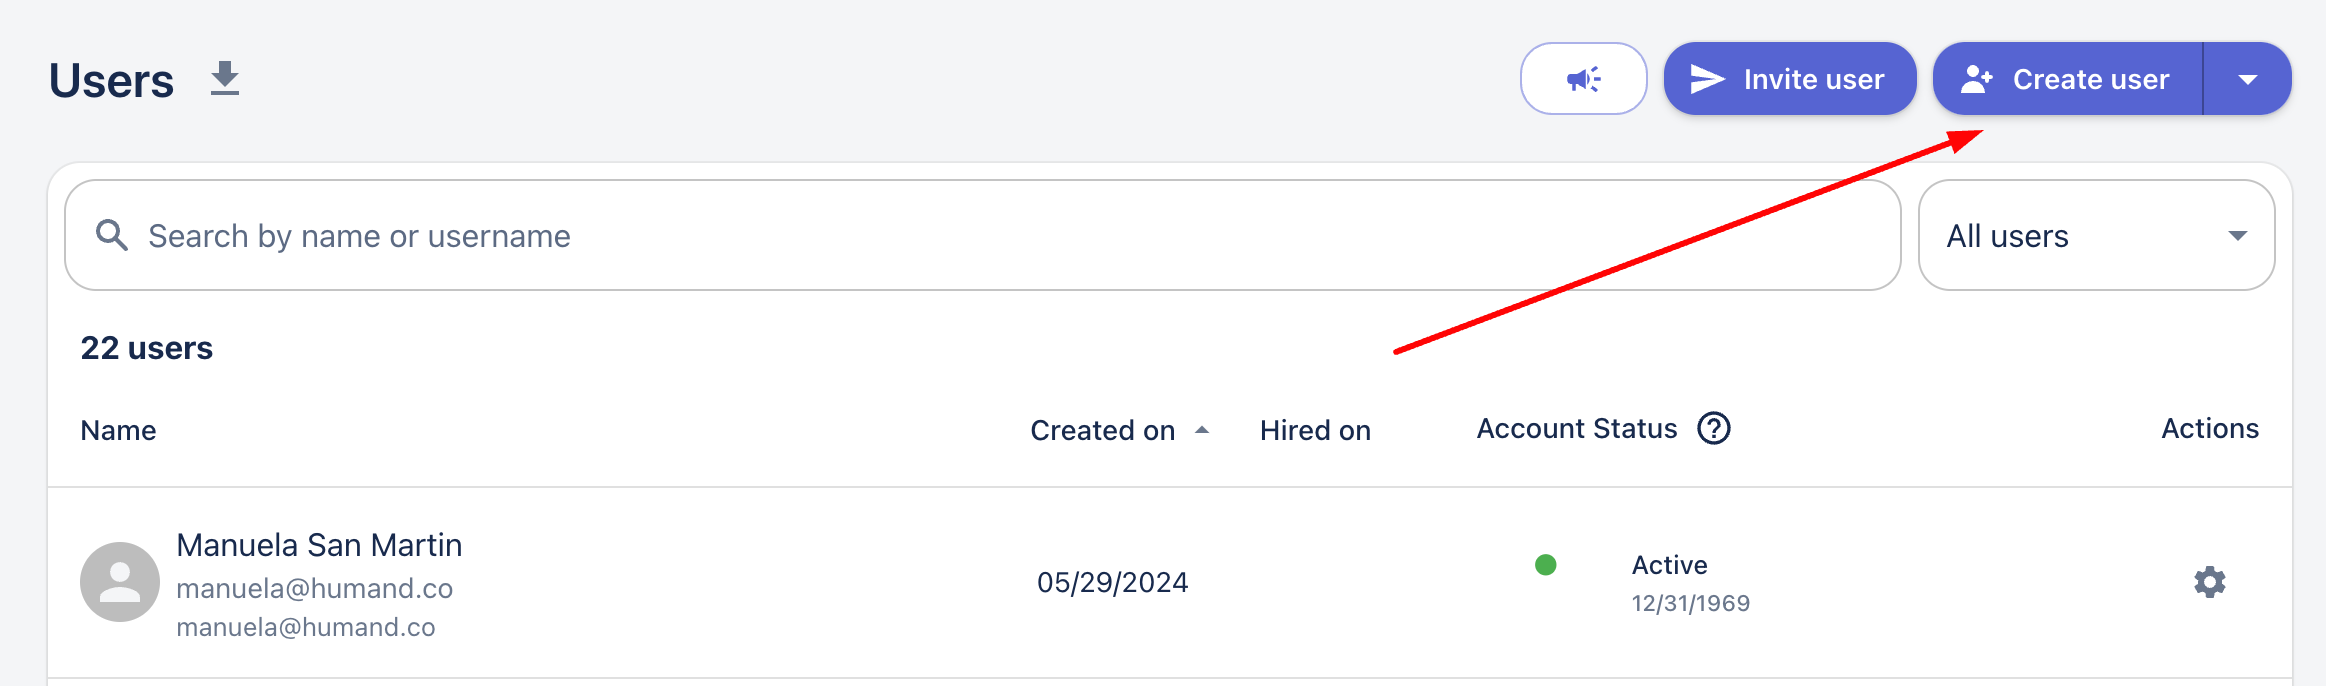Open Manuela San Martin's user profile name
Image resolution: width=2326 pixels, height=686 pixels.
(319, 545)
